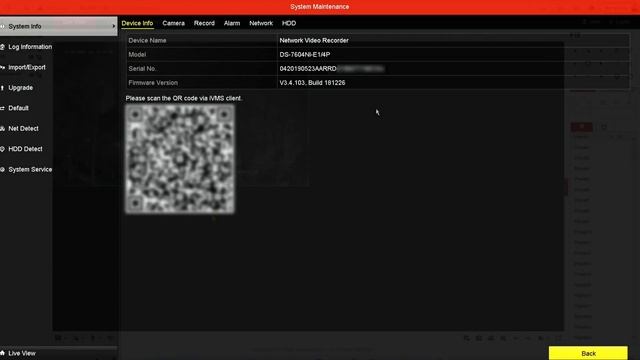Switch to Network tab
640x360 pixels.
[x=261, y=23]
